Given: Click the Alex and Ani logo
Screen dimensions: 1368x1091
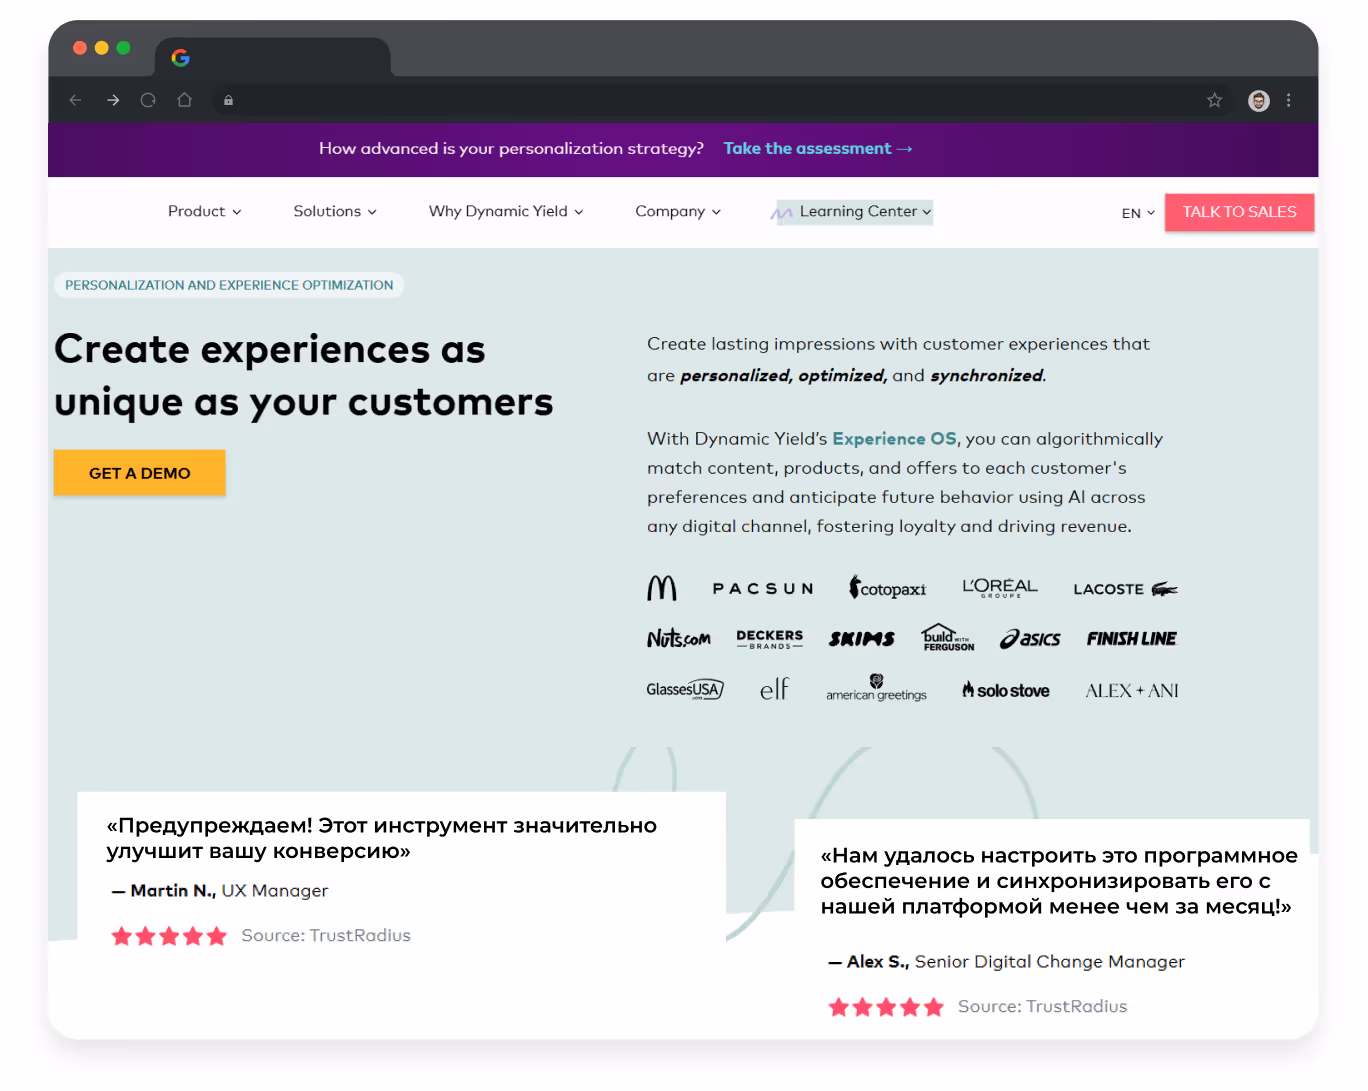Looking at the screenshot, I should [x=1132, y=691].
